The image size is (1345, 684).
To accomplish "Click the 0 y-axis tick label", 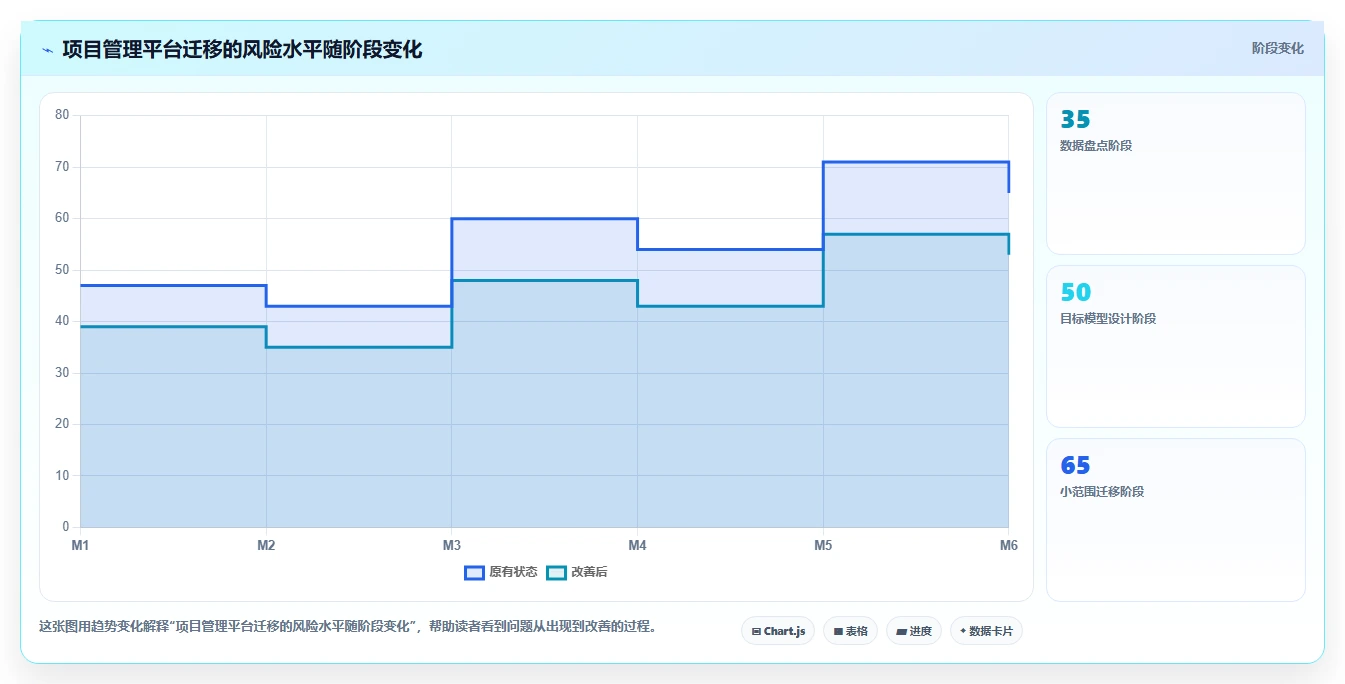I will 66,527.
